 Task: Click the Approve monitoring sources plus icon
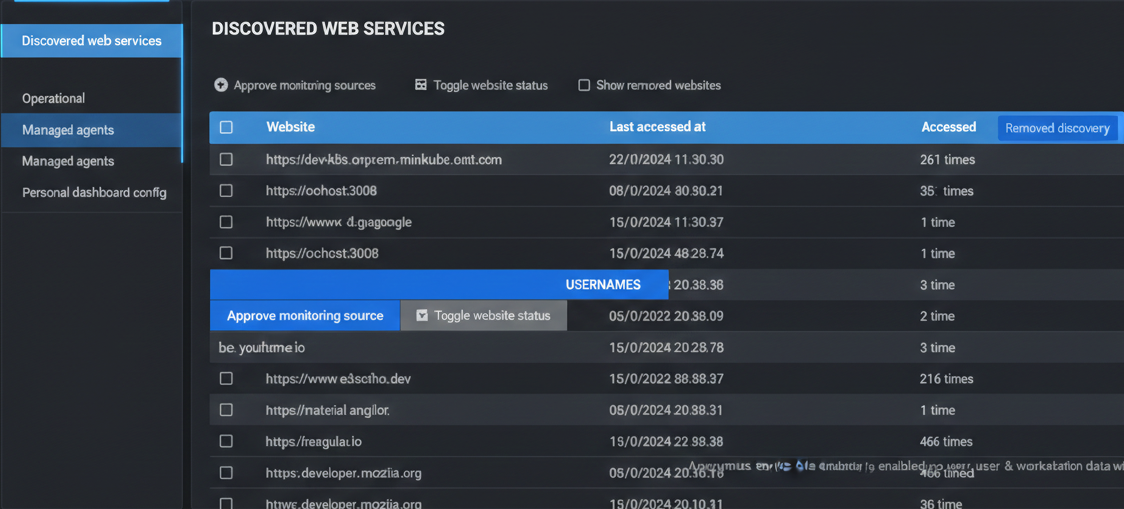[221, 85]
